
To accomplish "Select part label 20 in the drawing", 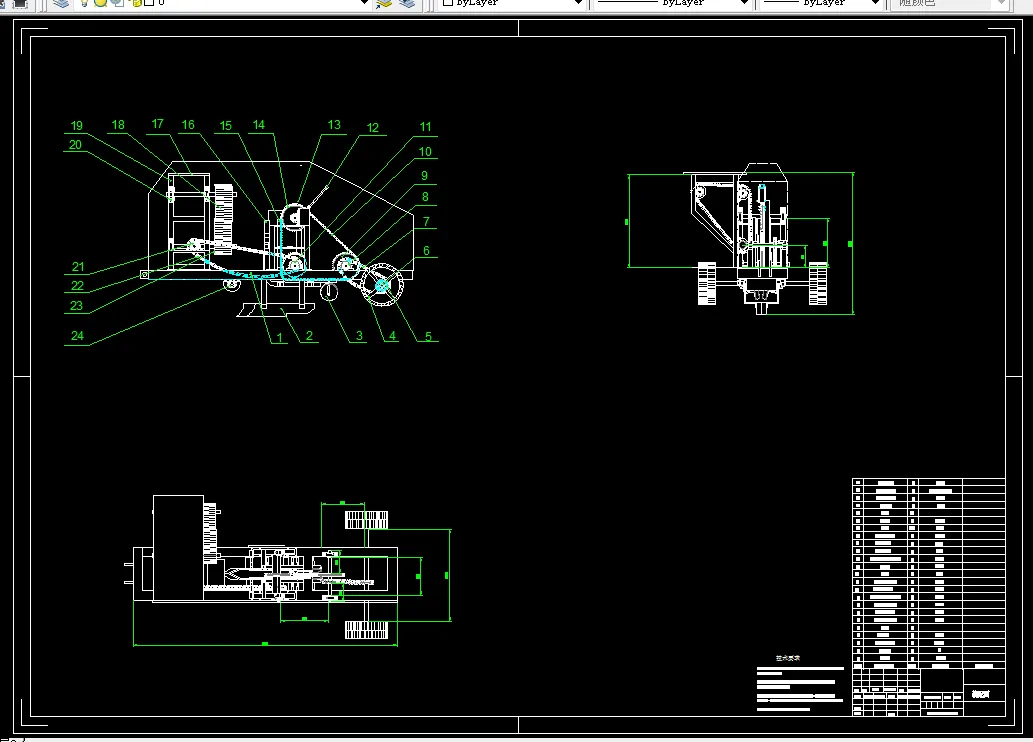I will coord(75,144).
